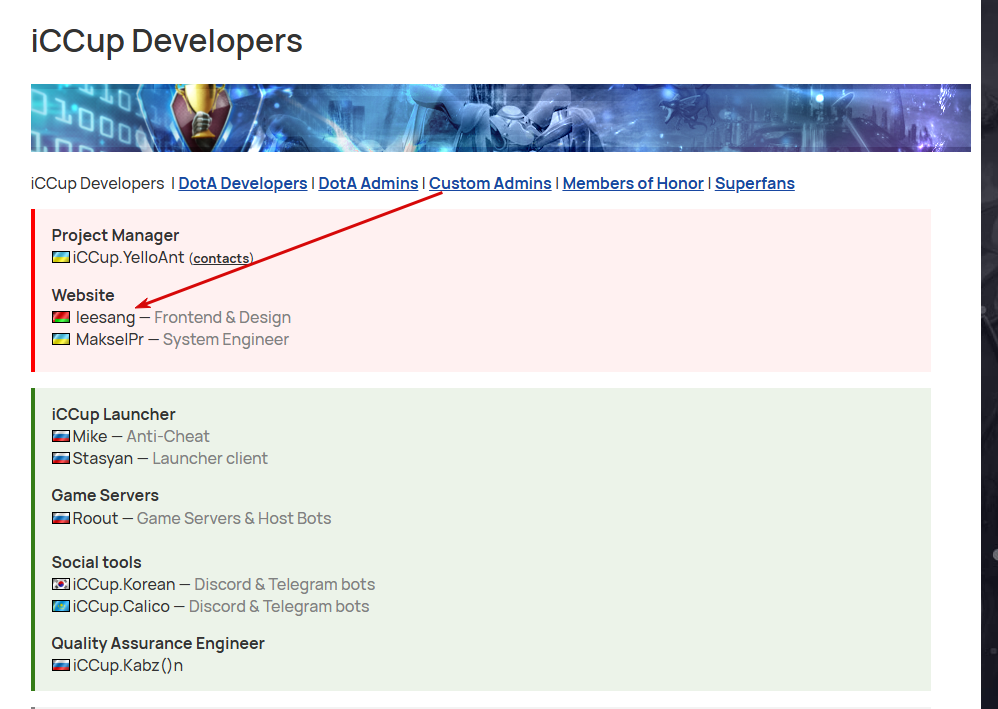Image resolution: width=998 pixels, height=709 pixels.
Task: Click the flag icon beside Stasyan
Action: click(x=60, y=458)
